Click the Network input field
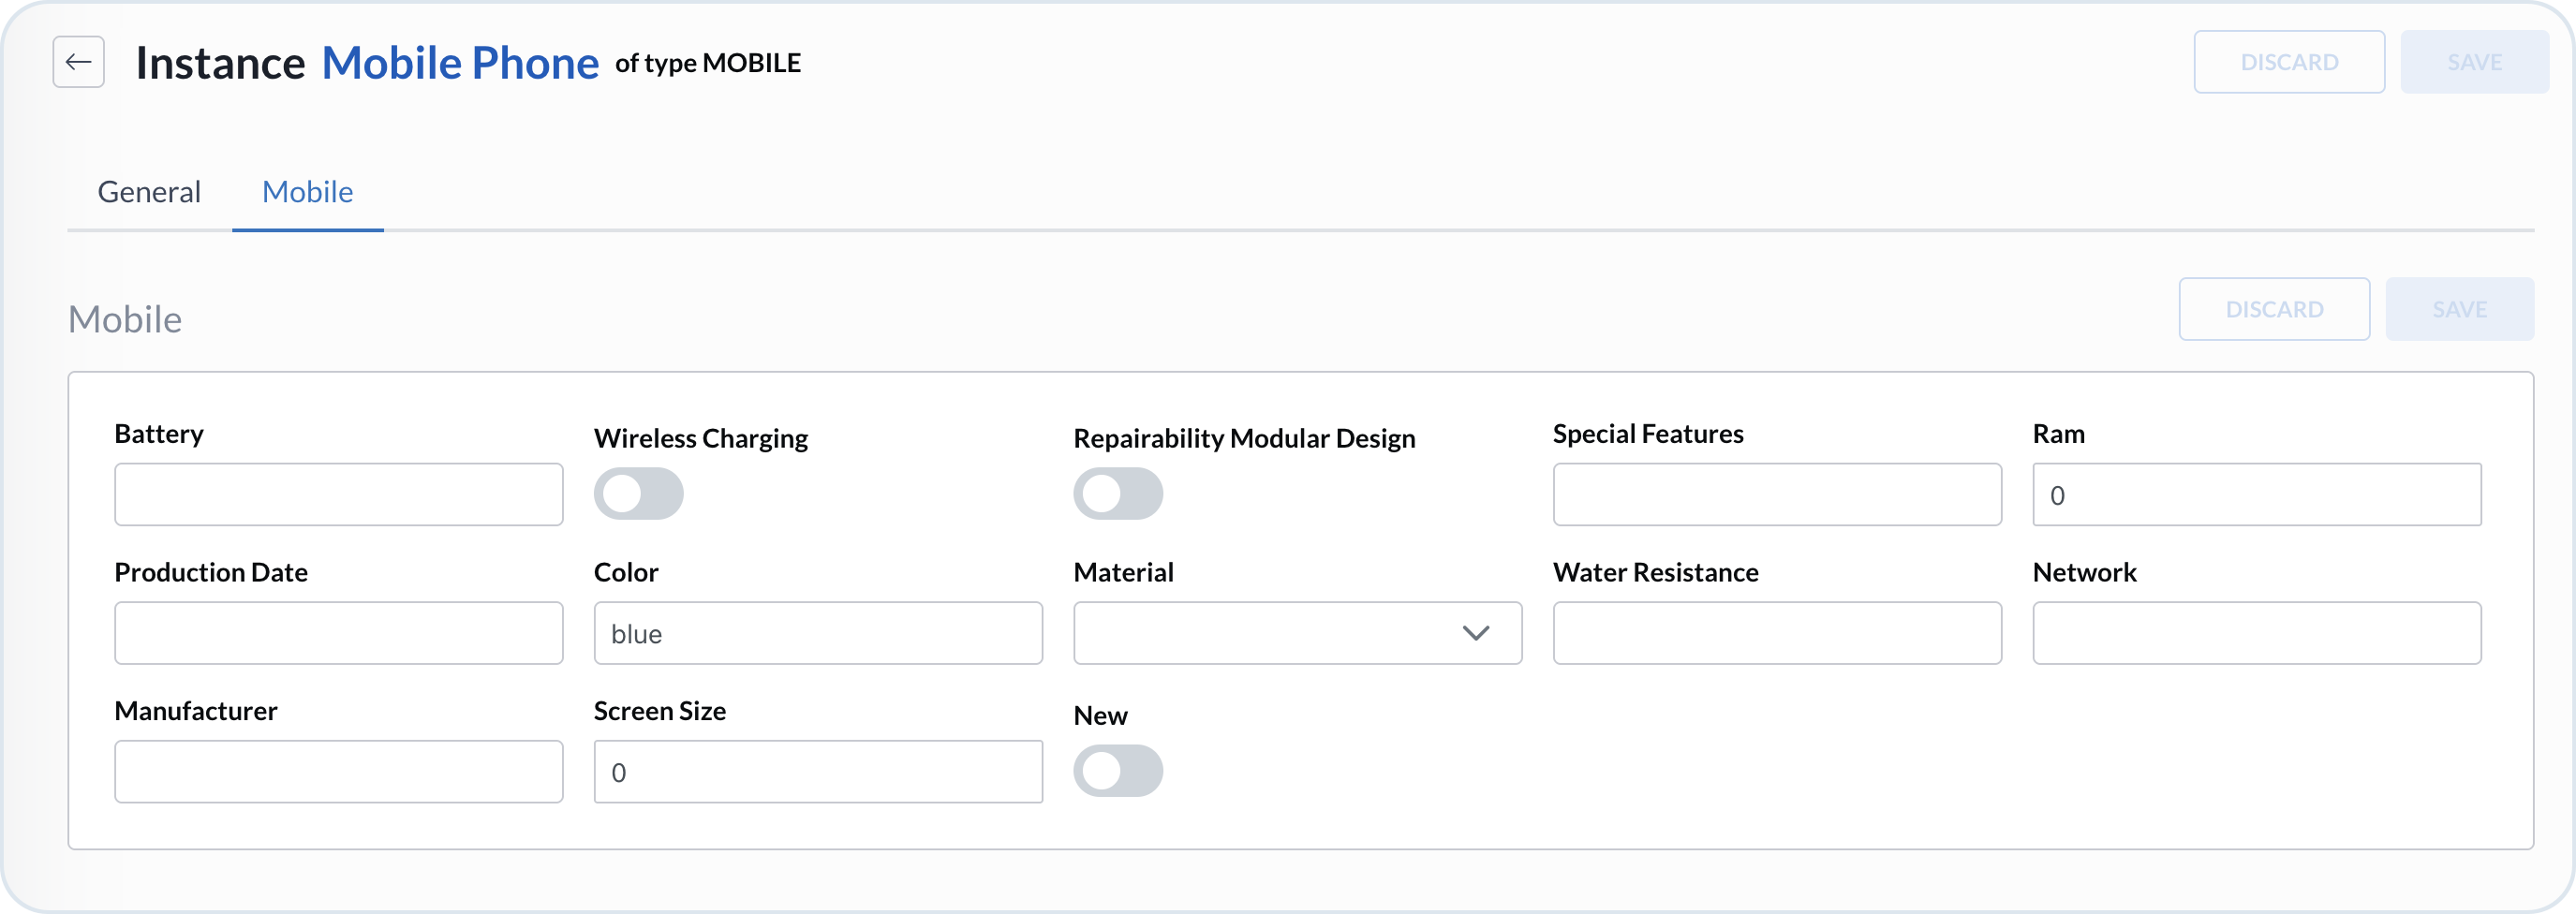2576x914 pixels. 2256,633
